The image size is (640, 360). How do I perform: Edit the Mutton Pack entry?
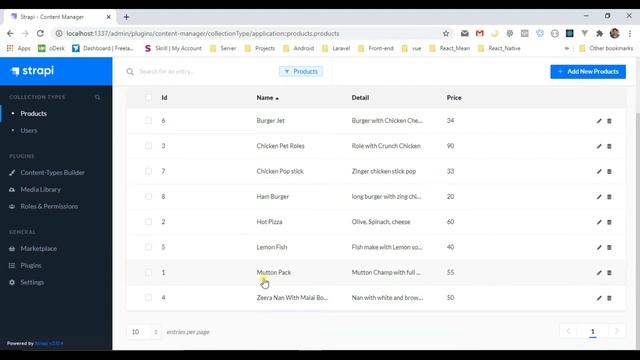click(599, 273)
